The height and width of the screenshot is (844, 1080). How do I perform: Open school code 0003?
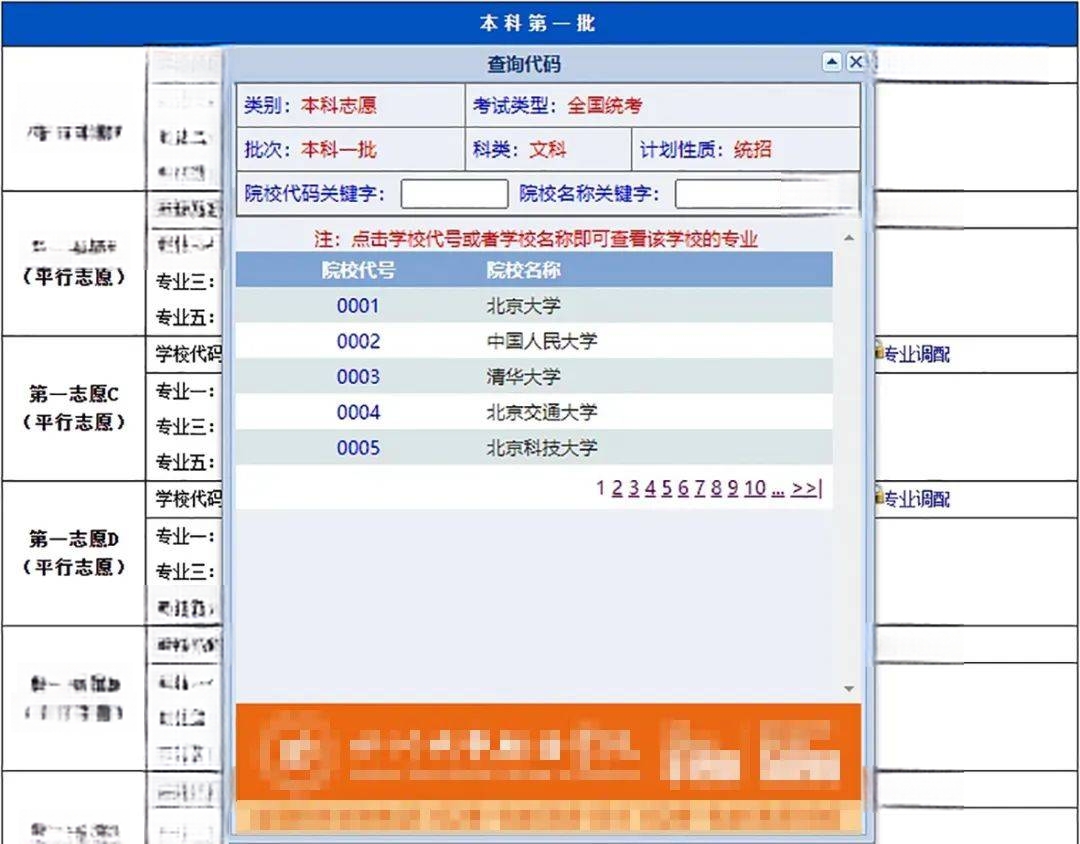tap(358, 377)
